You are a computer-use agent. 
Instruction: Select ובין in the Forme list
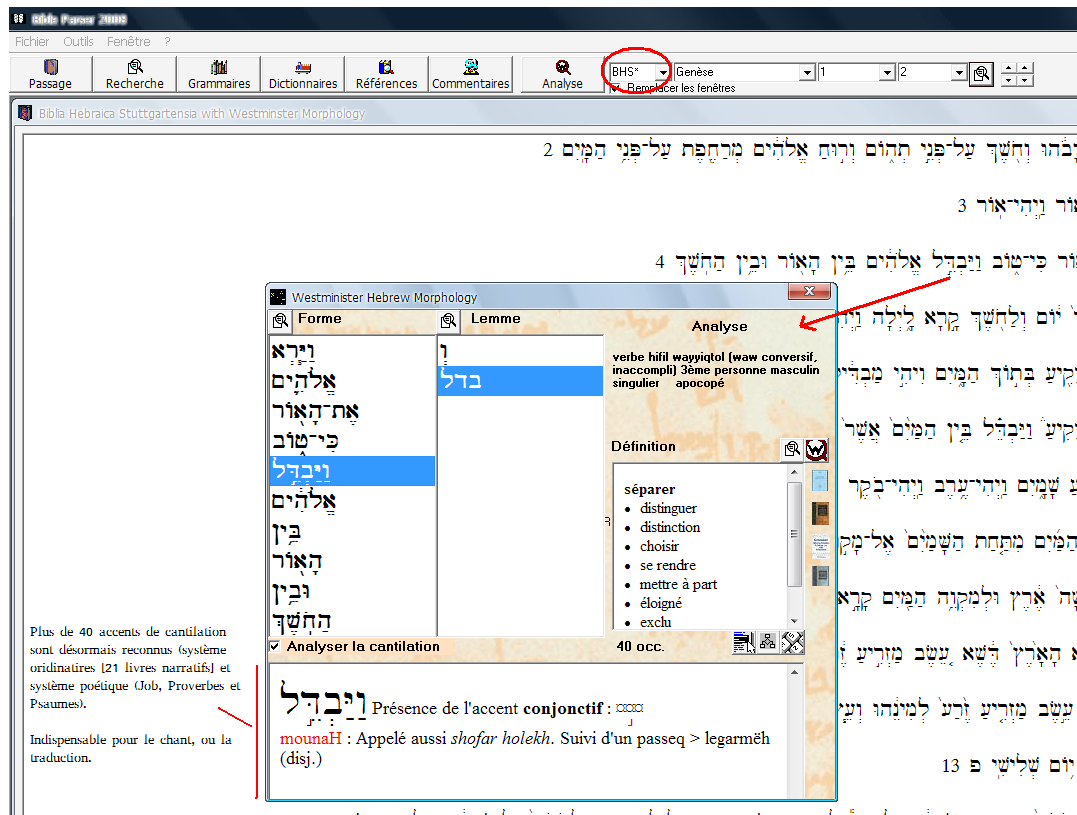pyautogui.click(x=352, y=591)
